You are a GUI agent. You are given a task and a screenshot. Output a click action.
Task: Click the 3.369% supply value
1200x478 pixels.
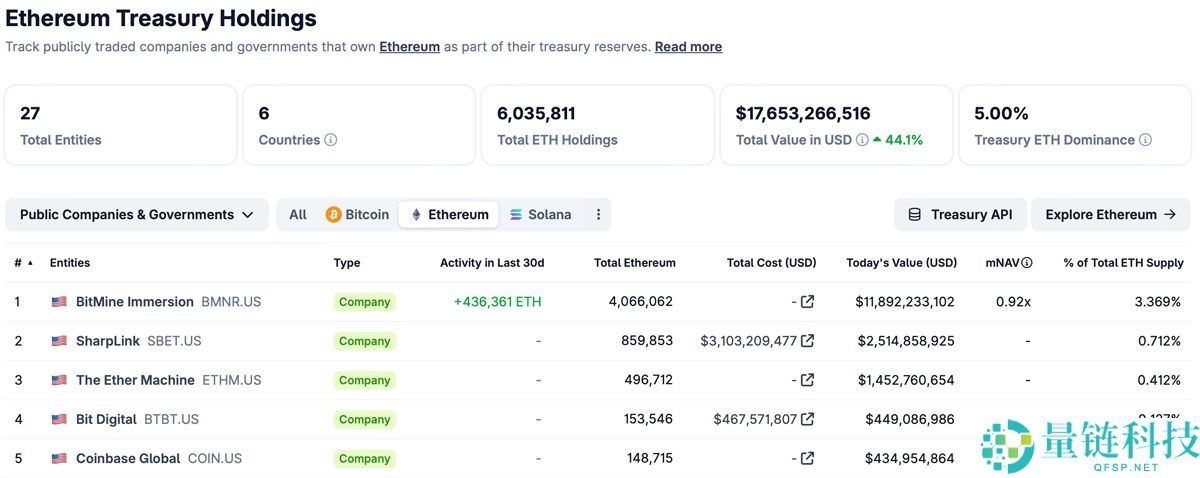(1158, 302)
